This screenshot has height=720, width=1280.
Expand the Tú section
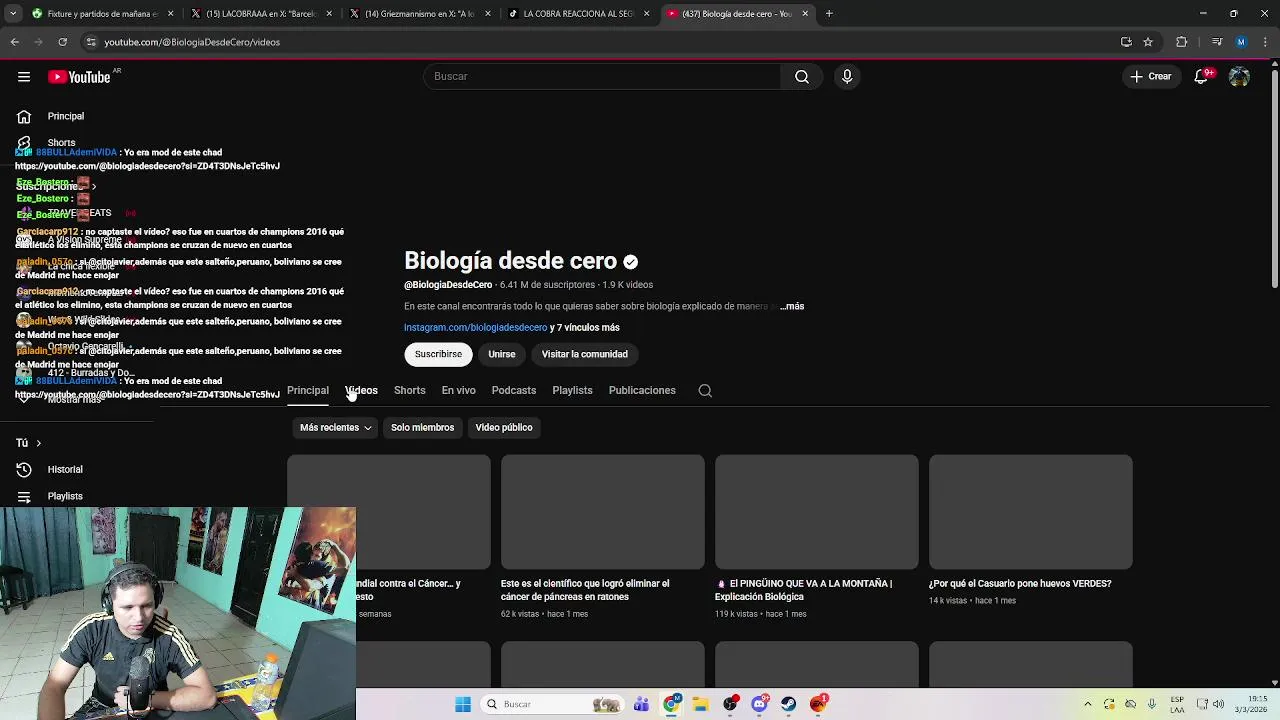click(x=28, y=442)
